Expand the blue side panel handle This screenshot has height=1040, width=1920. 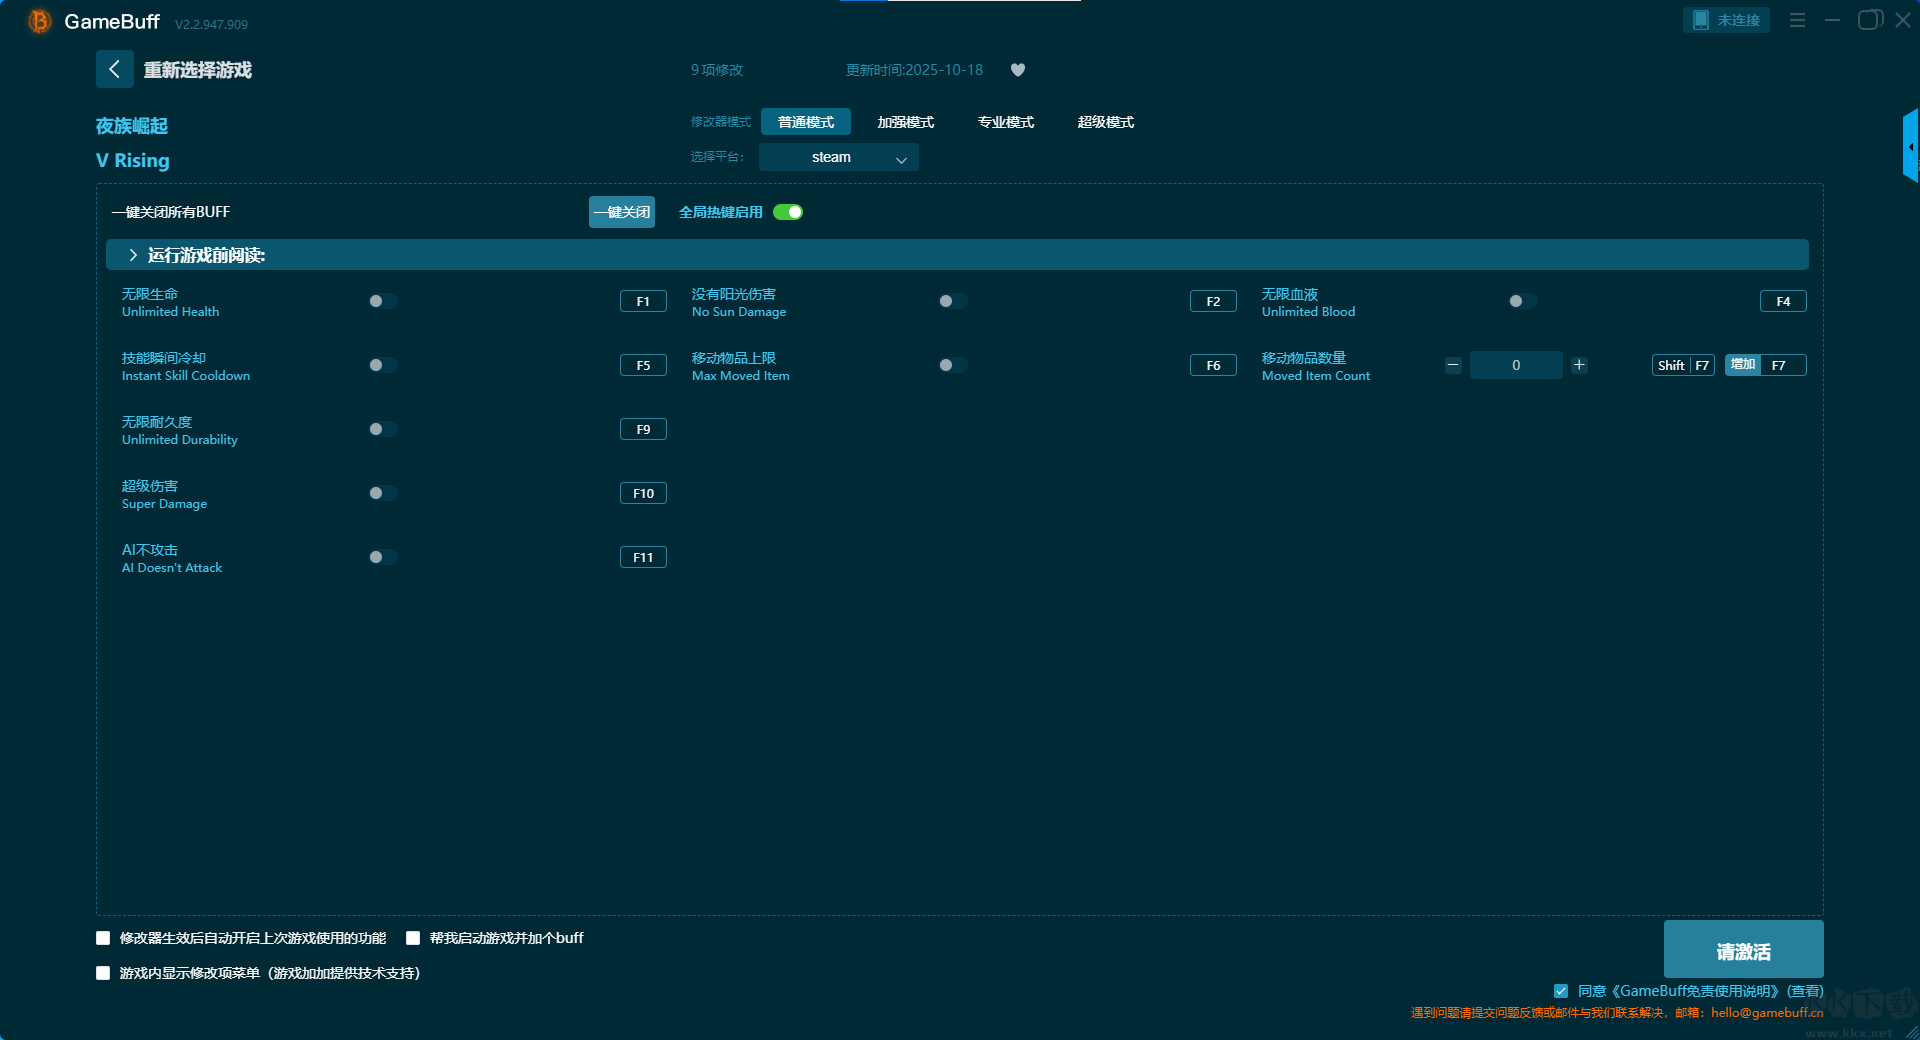1910,146
